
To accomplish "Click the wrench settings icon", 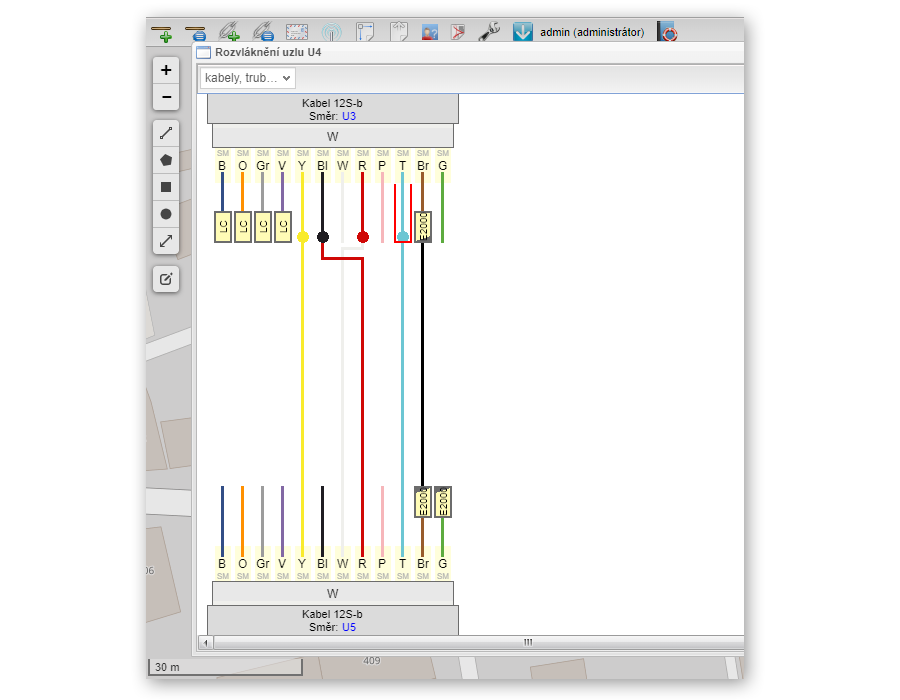I will pyautogui.click(x=489, y=32).
